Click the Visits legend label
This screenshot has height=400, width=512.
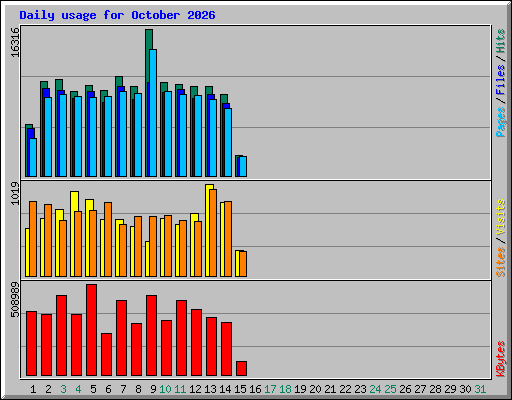coord(500,217)
